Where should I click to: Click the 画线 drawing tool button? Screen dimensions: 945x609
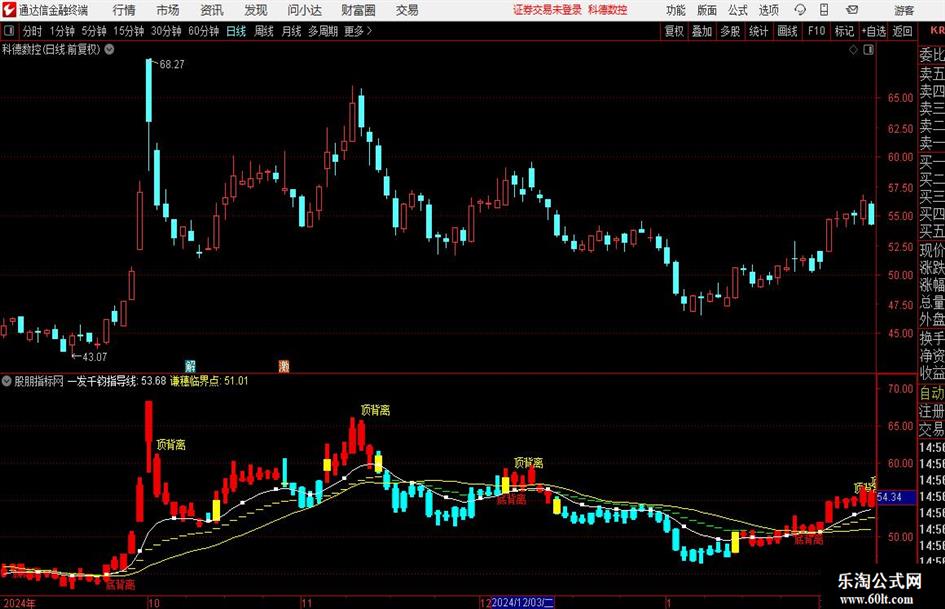pyautogui.click(x=787, y=31)
